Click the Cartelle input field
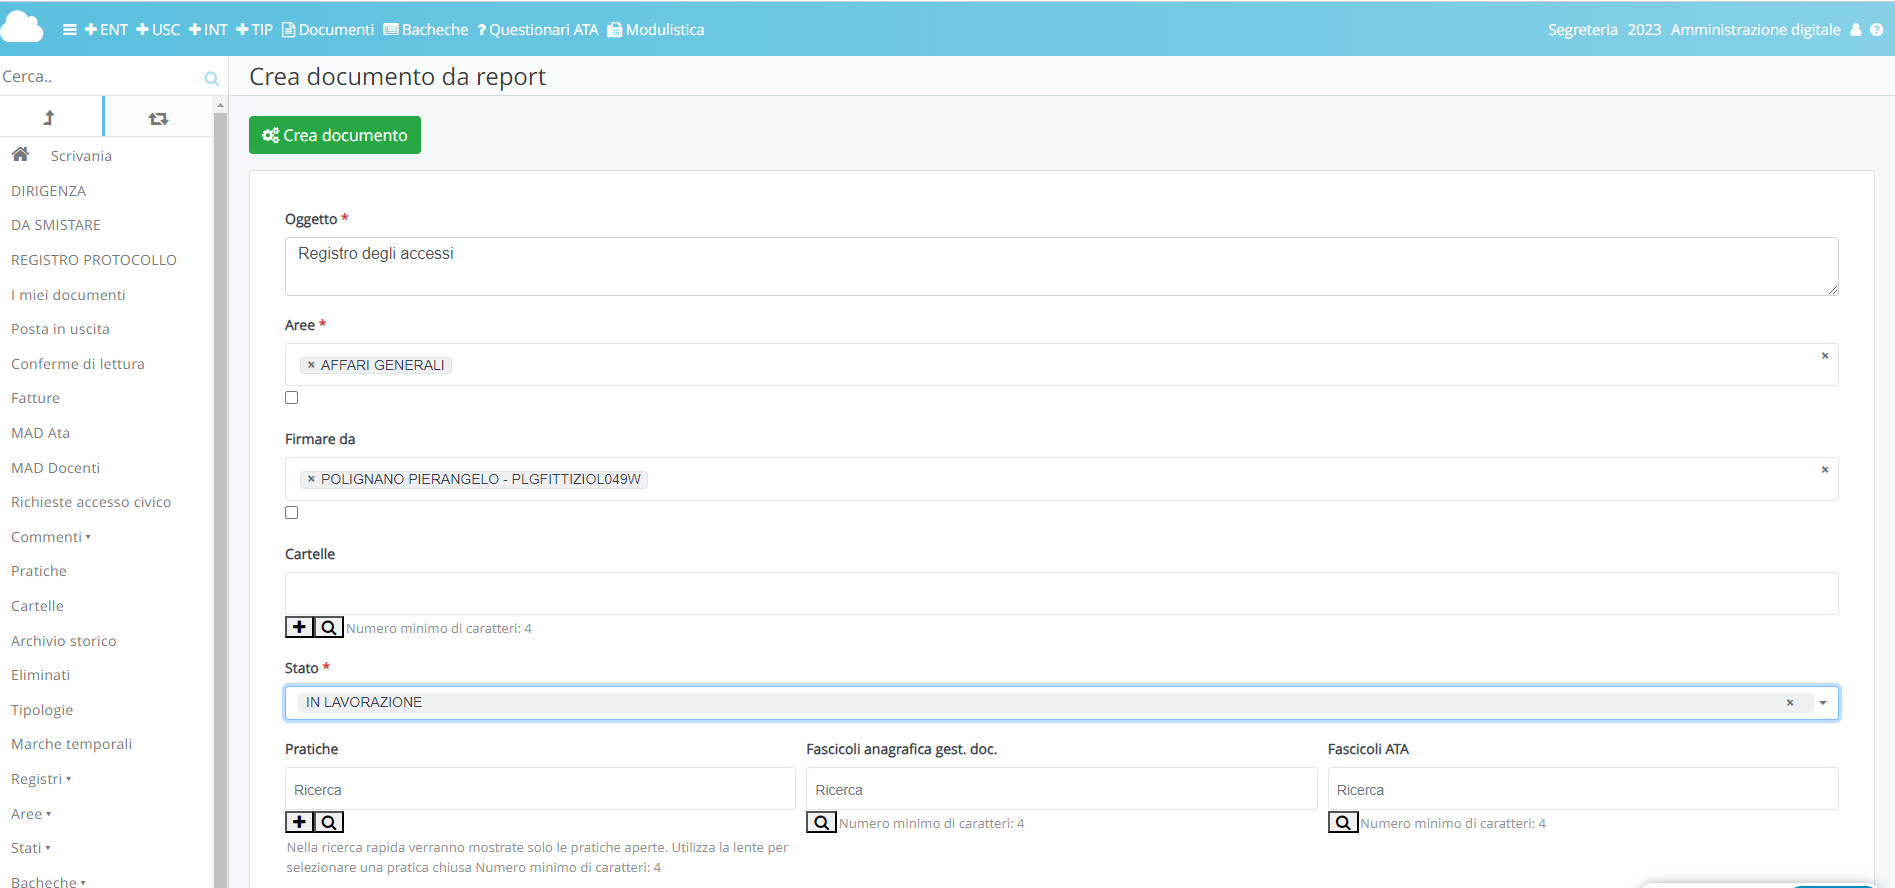The height and width of the screenshot is (888, 1895). (1061, 593)
